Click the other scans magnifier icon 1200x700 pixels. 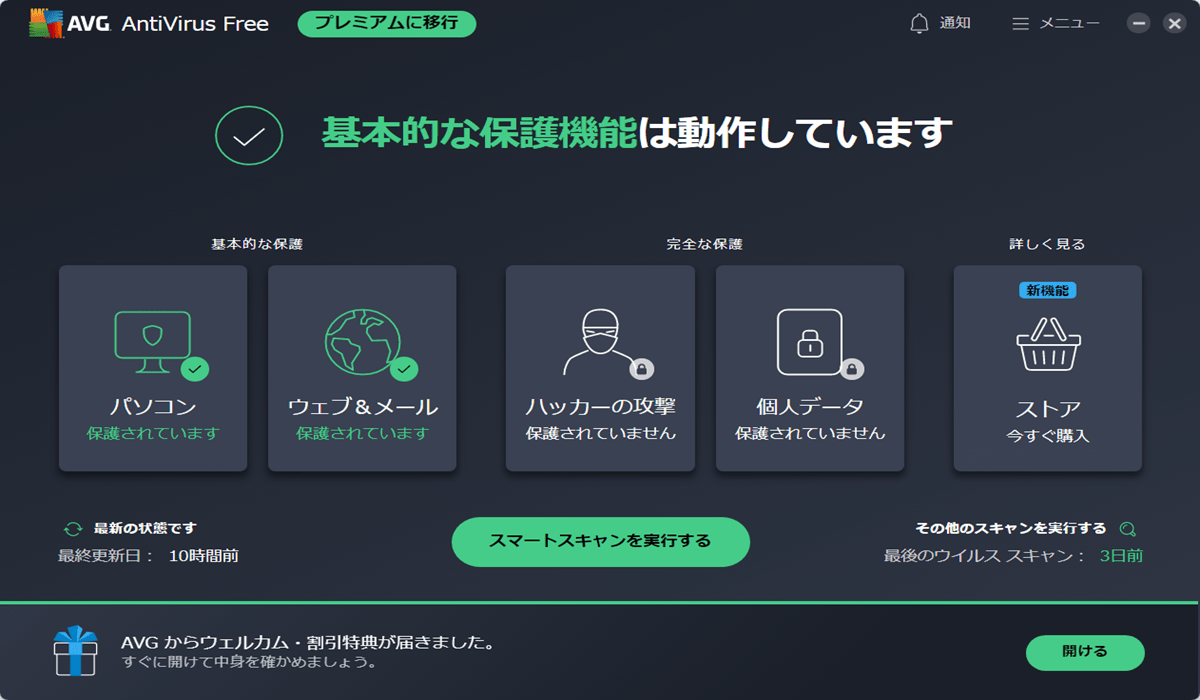1128,529
